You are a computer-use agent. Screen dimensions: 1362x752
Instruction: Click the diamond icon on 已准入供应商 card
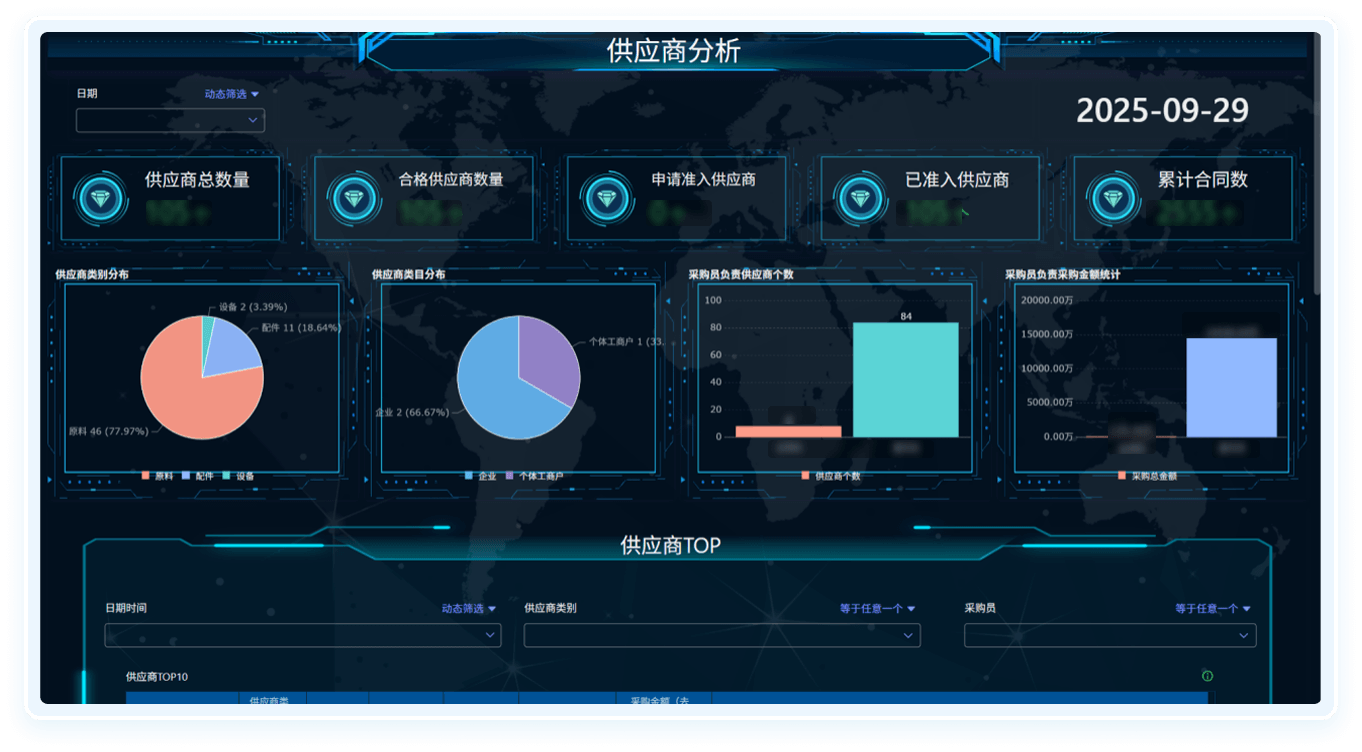point(860,198)
